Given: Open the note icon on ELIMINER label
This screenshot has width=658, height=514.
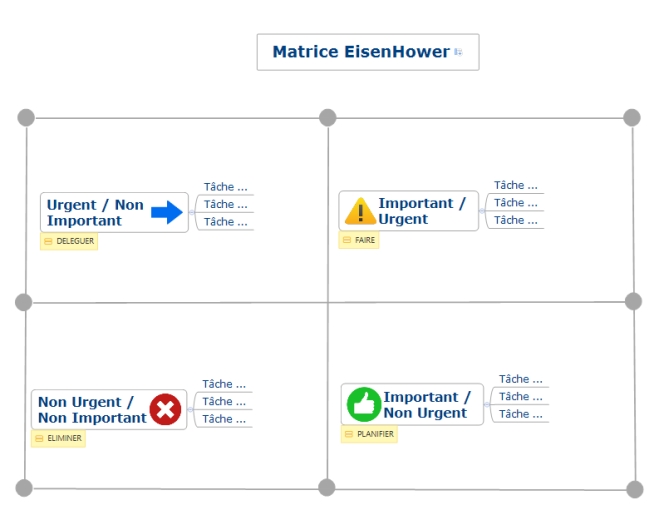Looking at the screenshot, I should [x=38, y=438].
